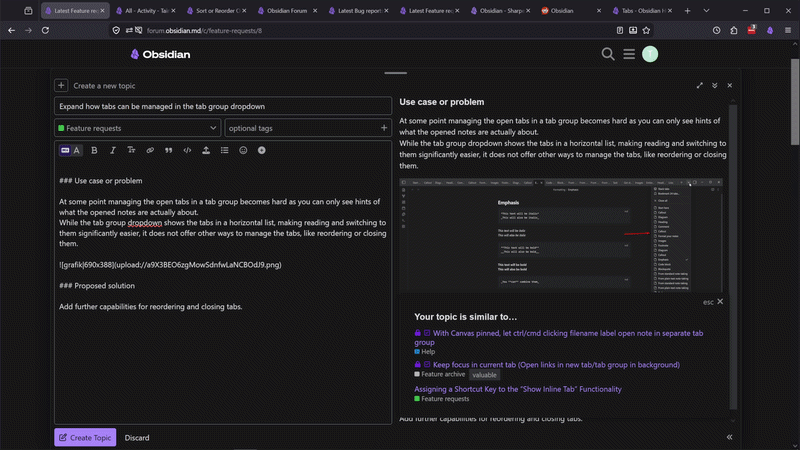Click the Help category badge

click(424, 352)
